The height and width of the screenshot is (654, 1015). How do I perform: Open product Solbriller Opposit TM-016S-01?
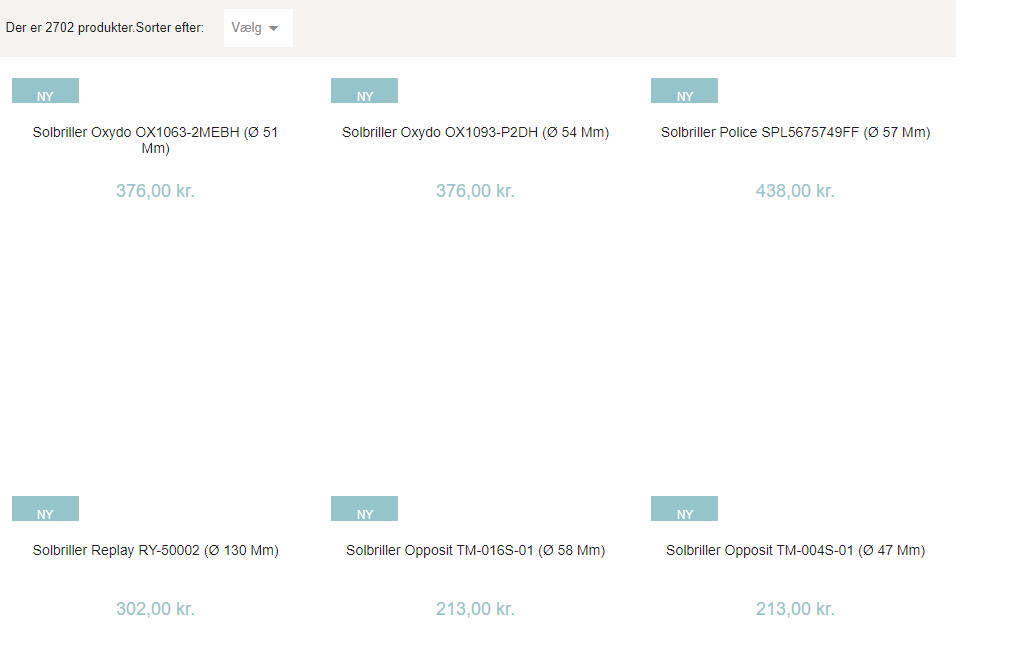tap(475, 550)
